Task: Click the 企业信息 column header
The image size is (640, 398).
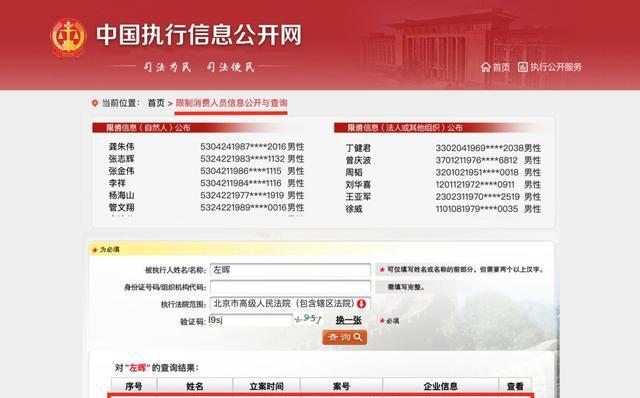Action: point(440,386)
